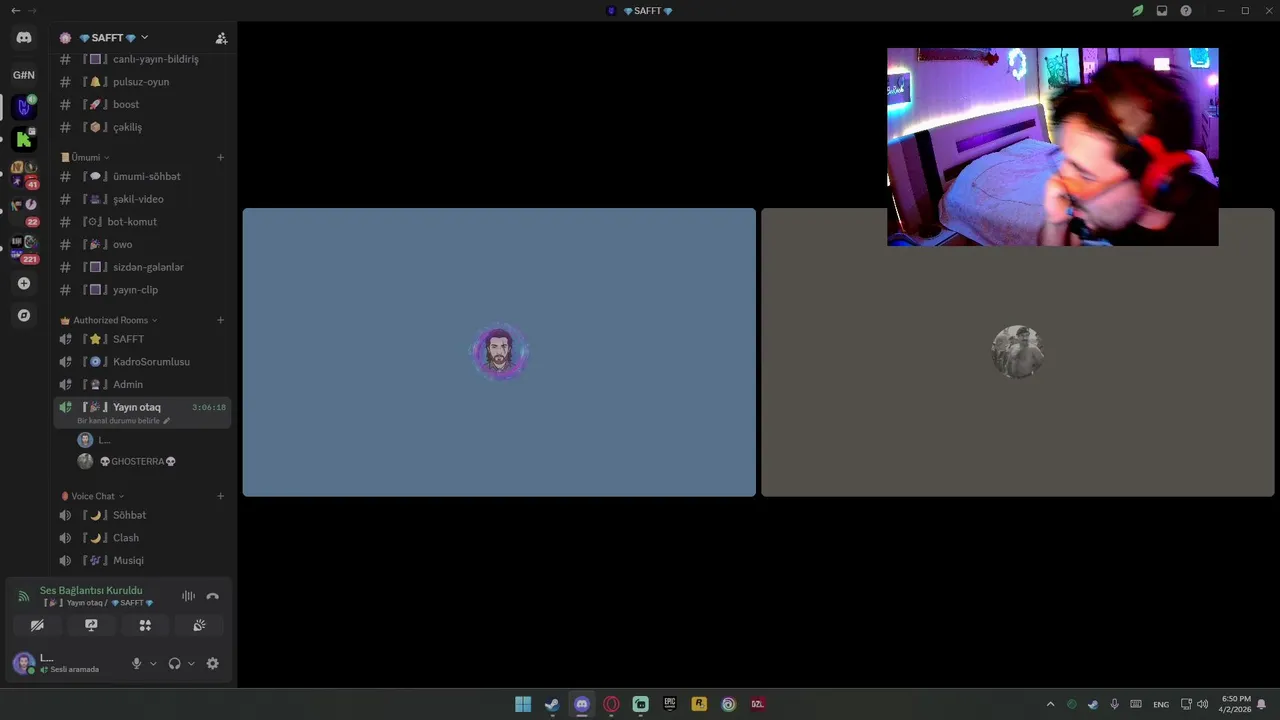This screenshot has width=1280, height=720.
Task: Go back using title bar arrow
Action: [15, 11]
